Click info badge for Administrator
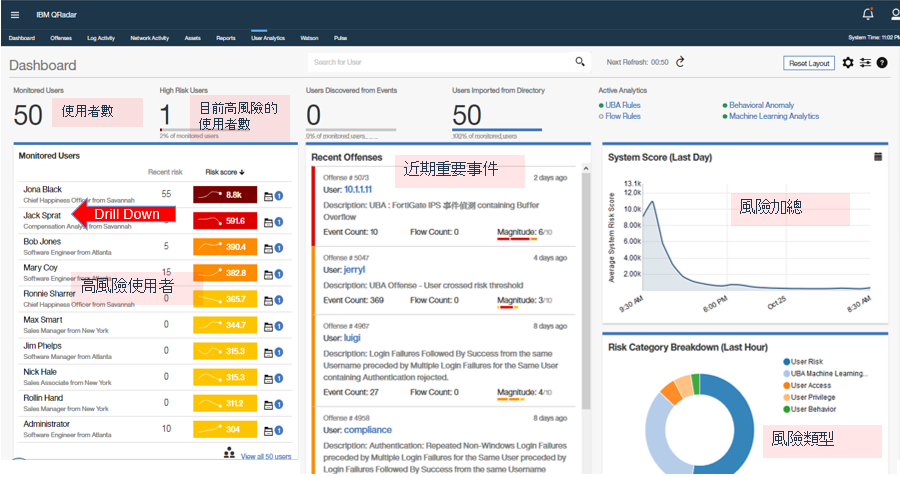 pos(279,431)
